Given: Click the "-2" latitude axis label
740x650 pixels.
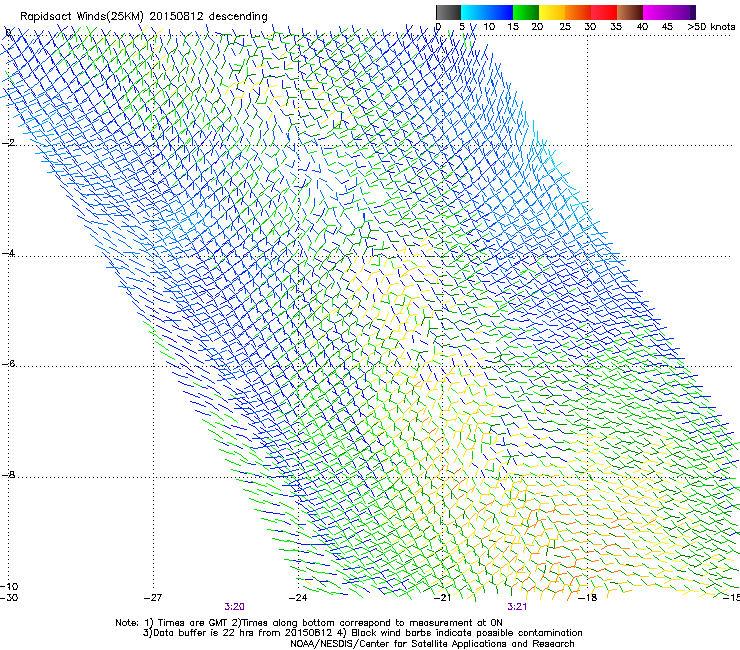Looking at the screenshot, I should click(x=7, y=143).
